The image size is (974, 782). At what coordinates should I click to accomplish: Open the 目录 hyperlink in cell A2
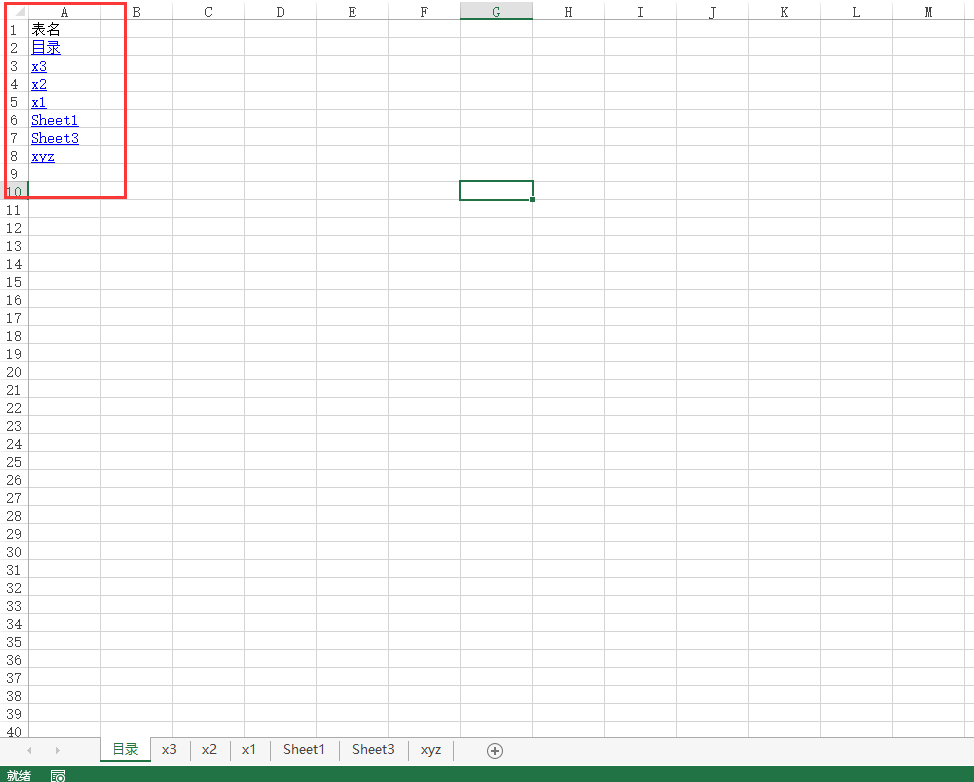tap(46, 48)
